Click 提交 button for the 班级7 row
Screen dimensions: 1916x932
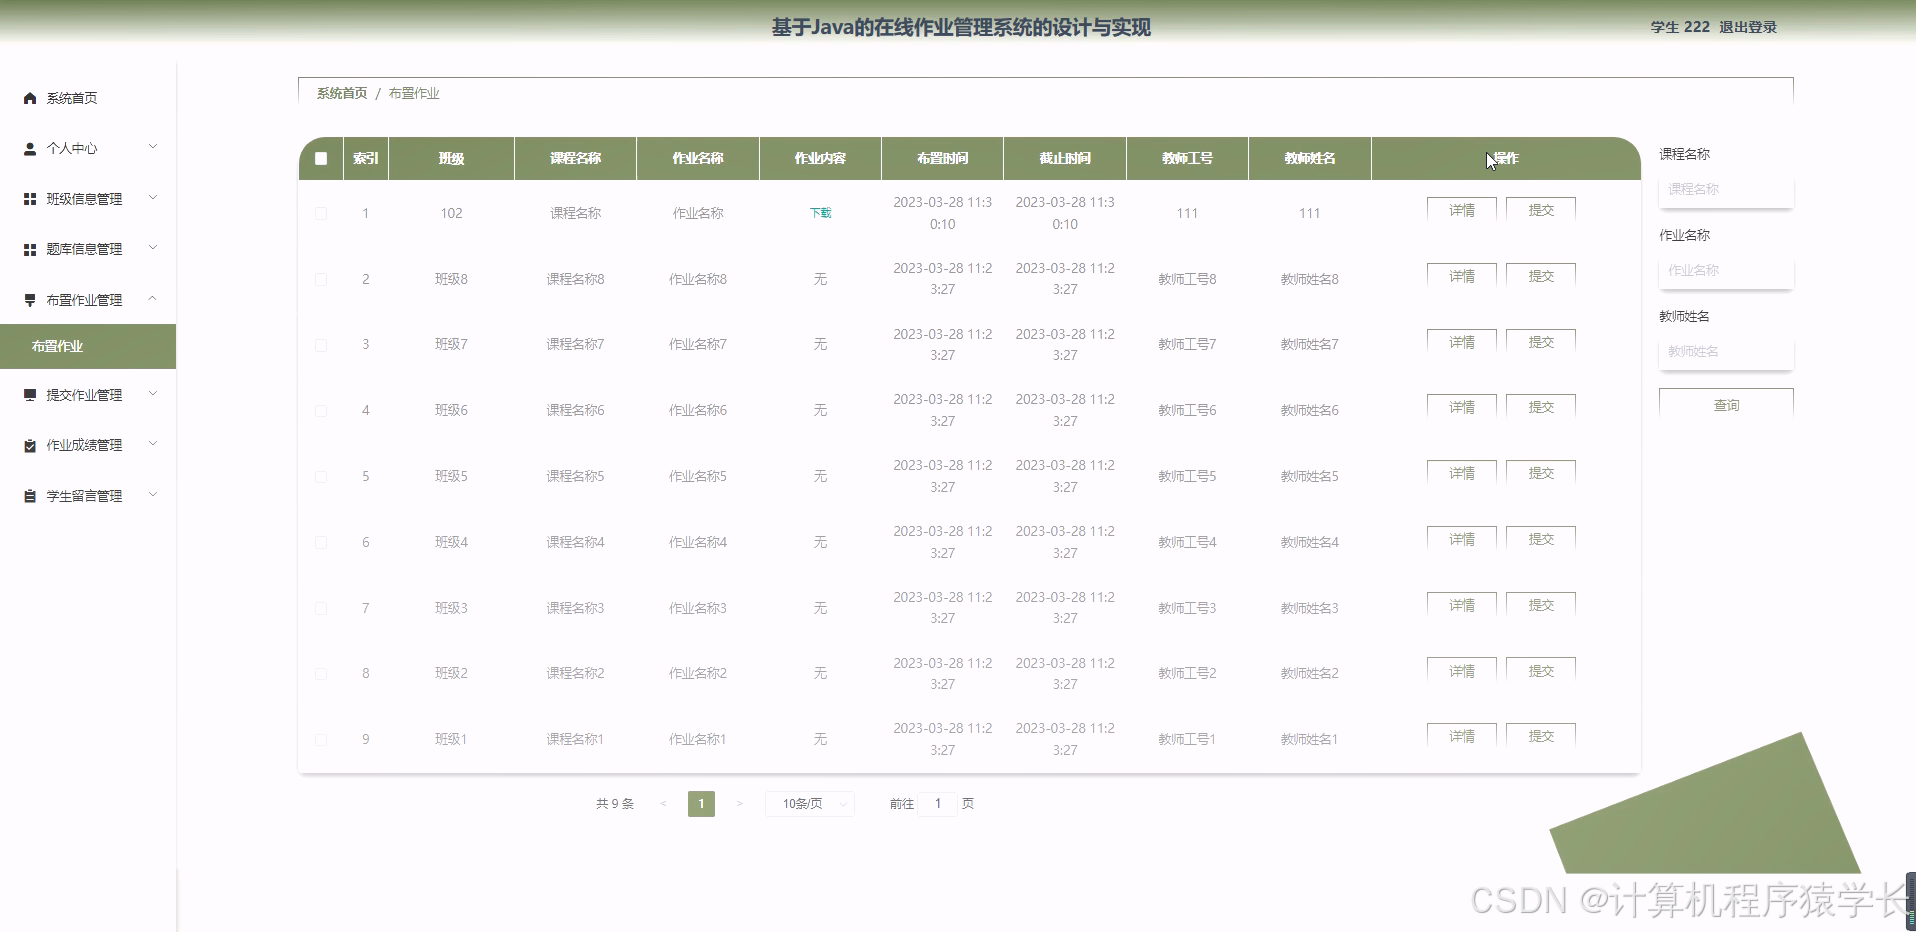tap(1541, 341)
